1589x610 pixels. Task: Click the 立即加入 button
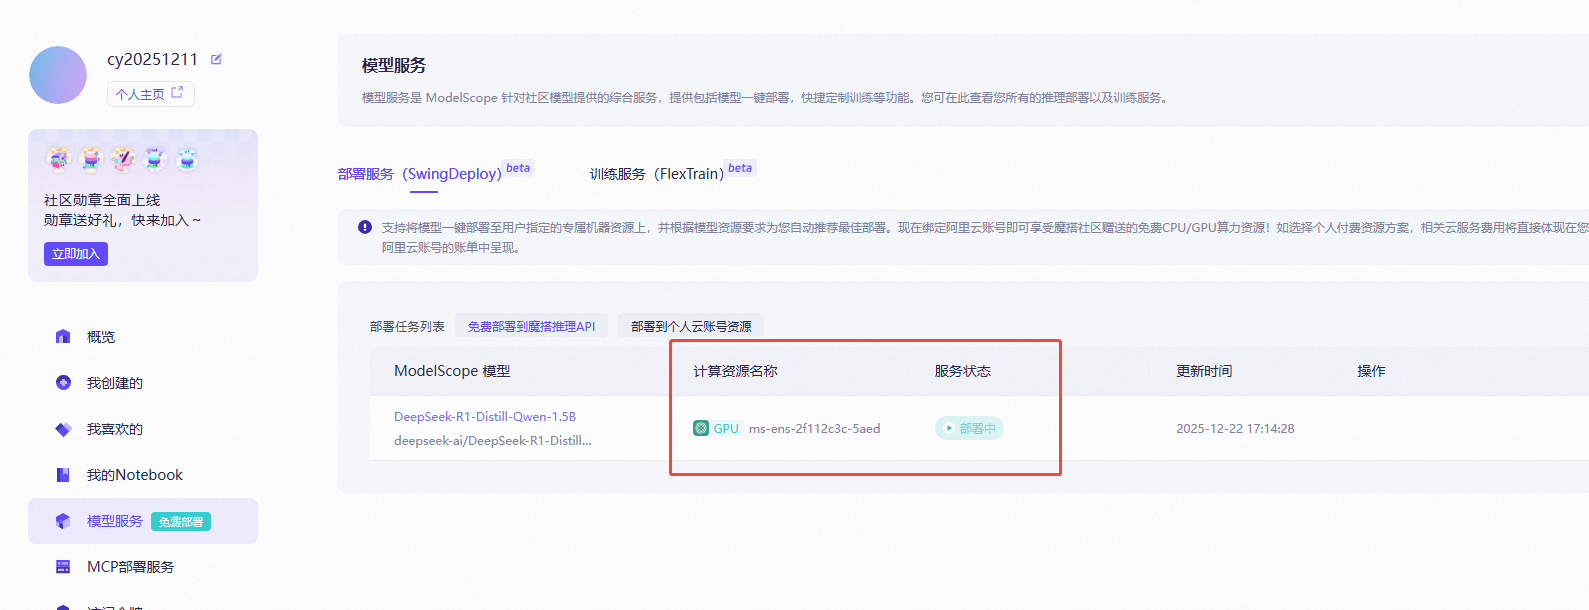tap(76, 254)
